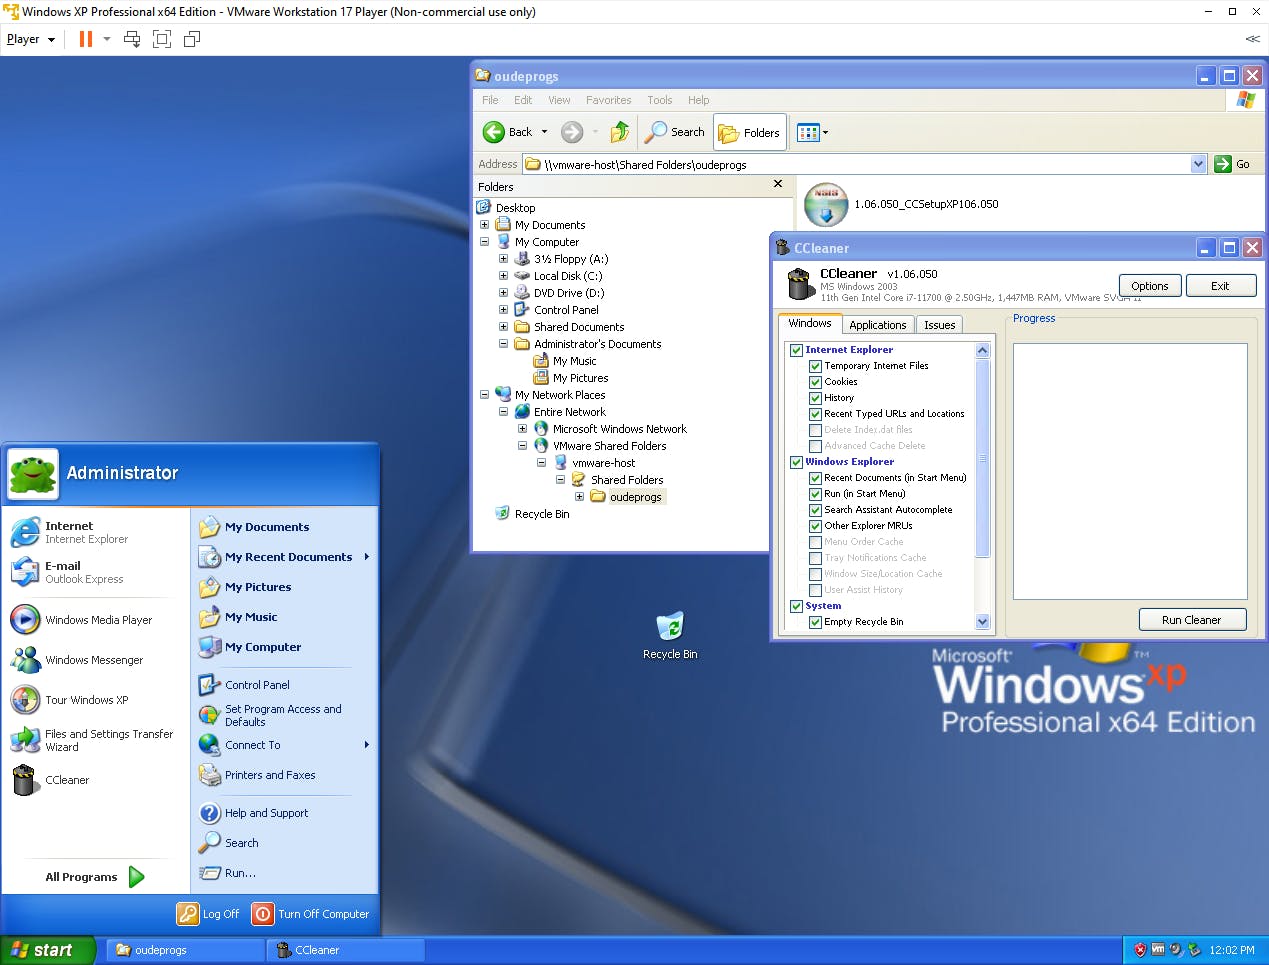
Task: Uncheck the Cookies checkbox in CCleaner
Action: (x=815, y=382)
